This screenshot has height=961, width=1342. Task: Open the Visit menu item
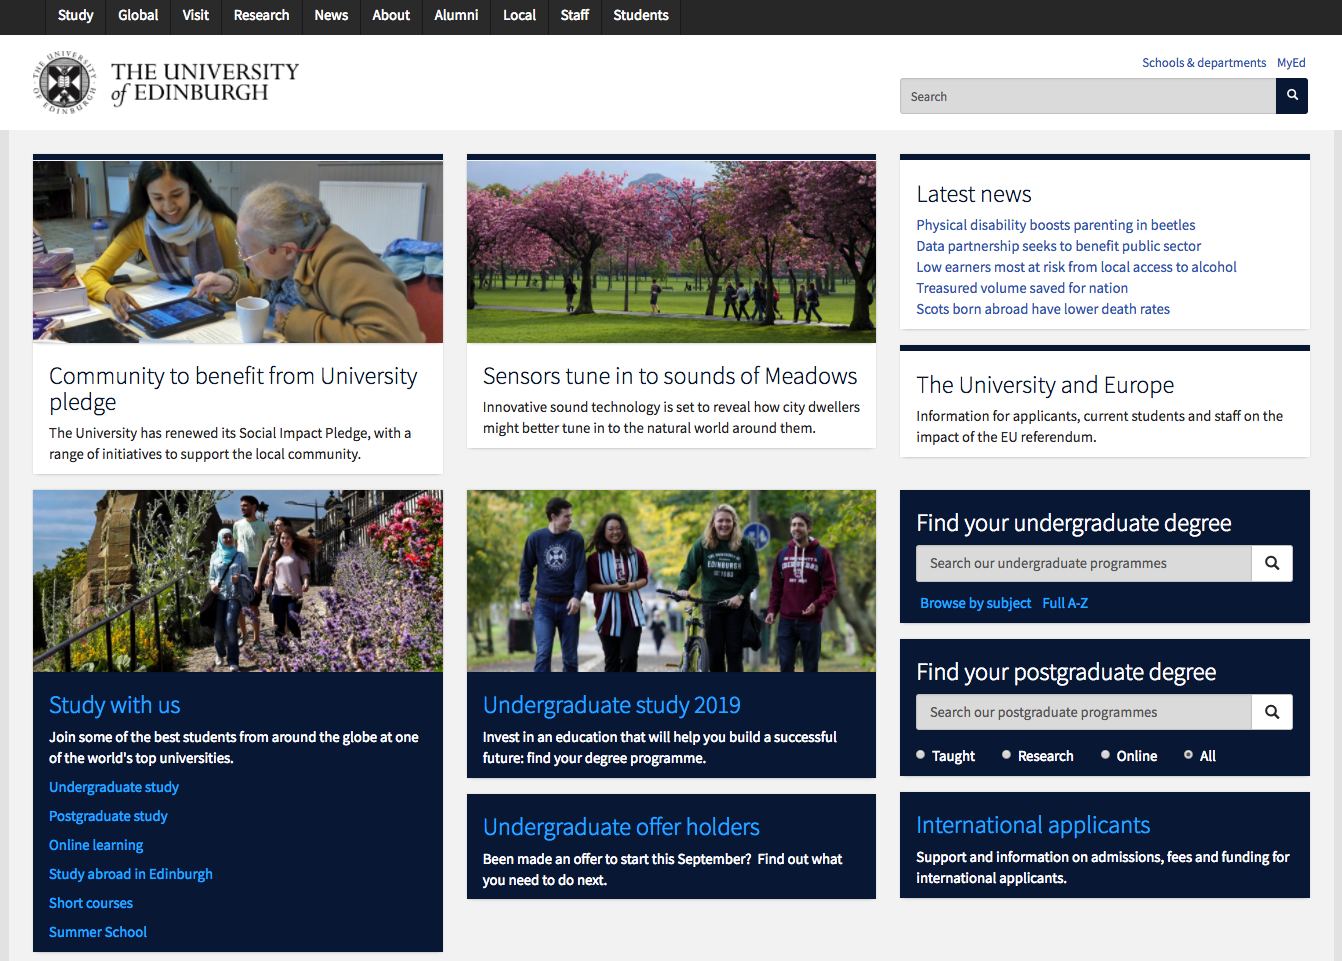[196, 15]
